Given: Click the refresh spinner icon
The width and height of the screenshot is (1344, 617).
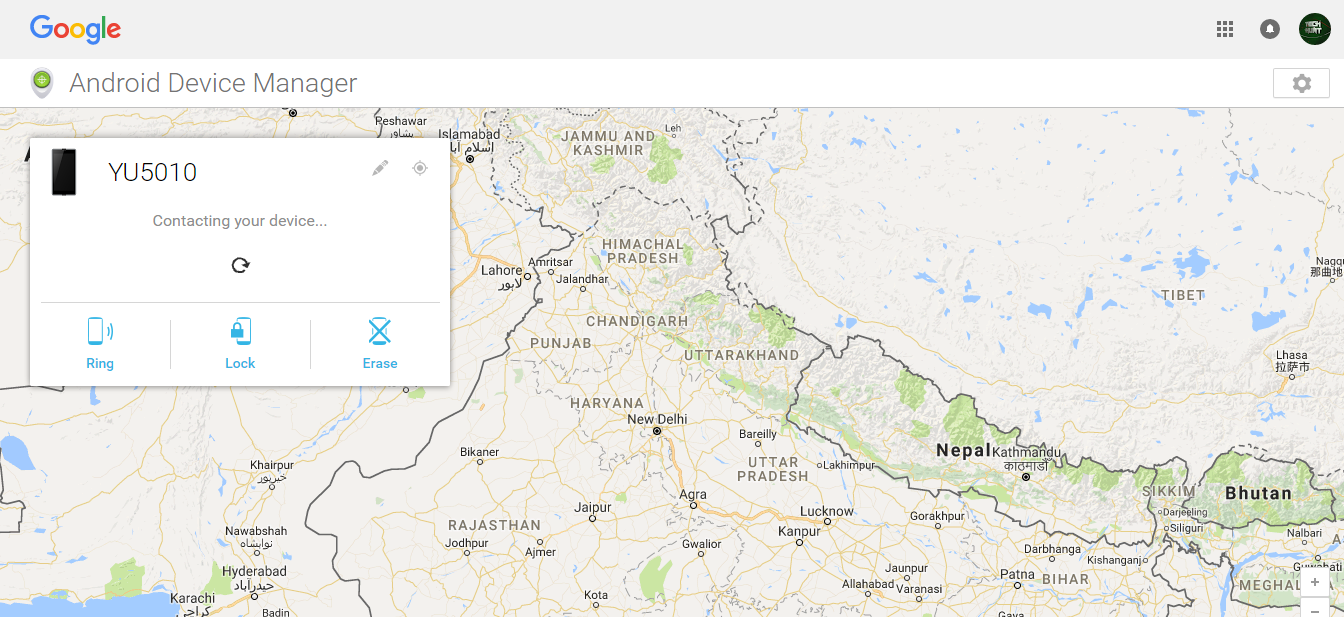Looking at the screenshot, I should (240, 265).
